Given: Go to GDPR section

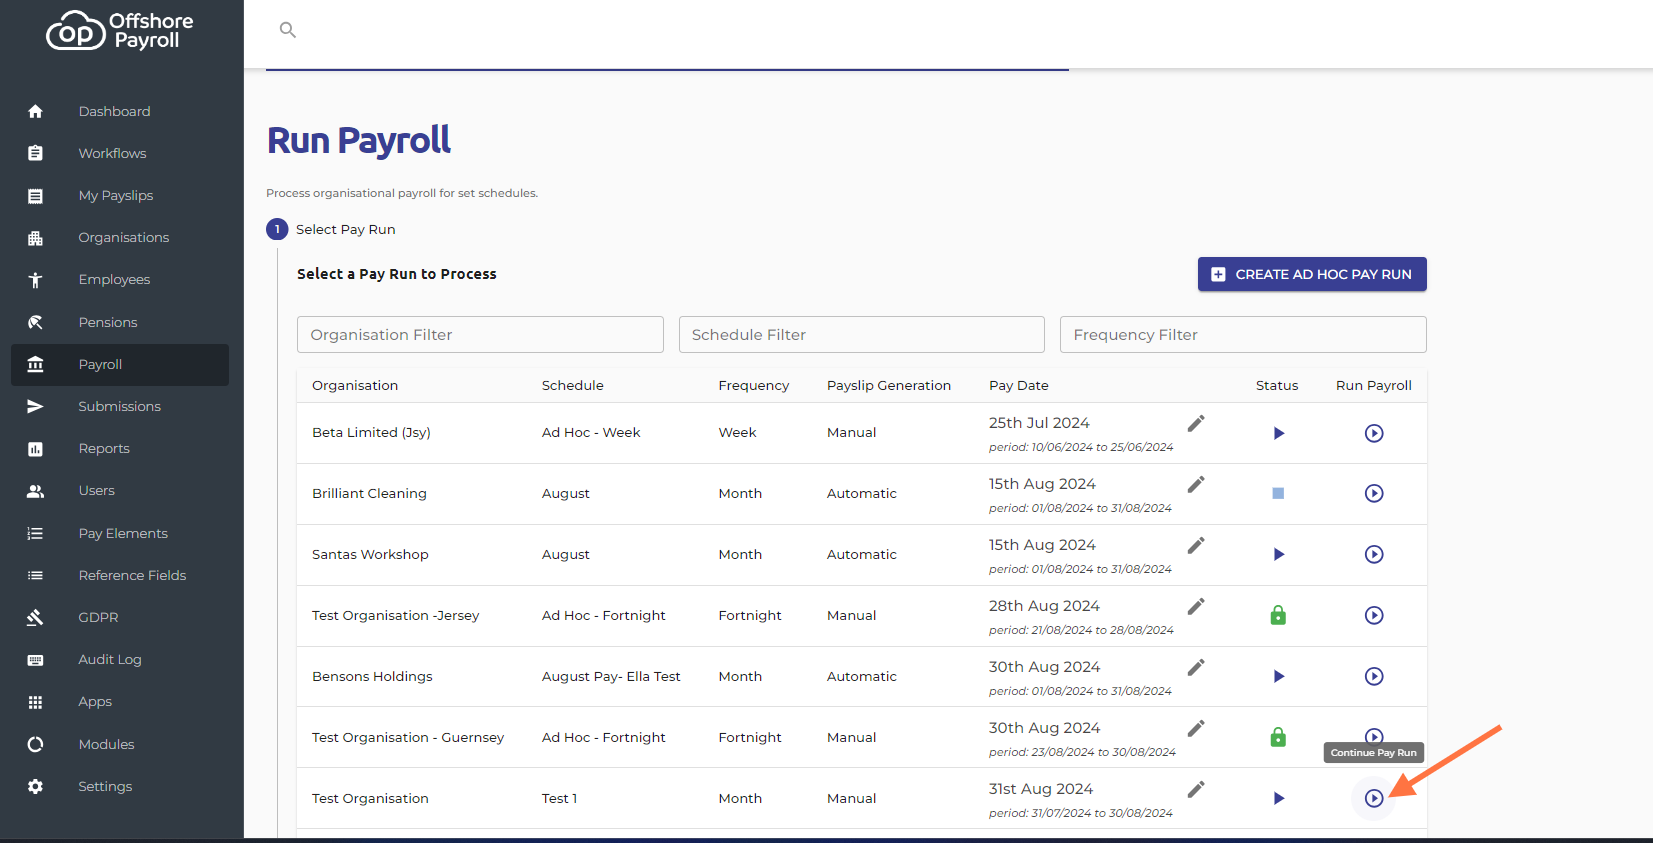Looking at the screenshot, I should coord(120,617).
